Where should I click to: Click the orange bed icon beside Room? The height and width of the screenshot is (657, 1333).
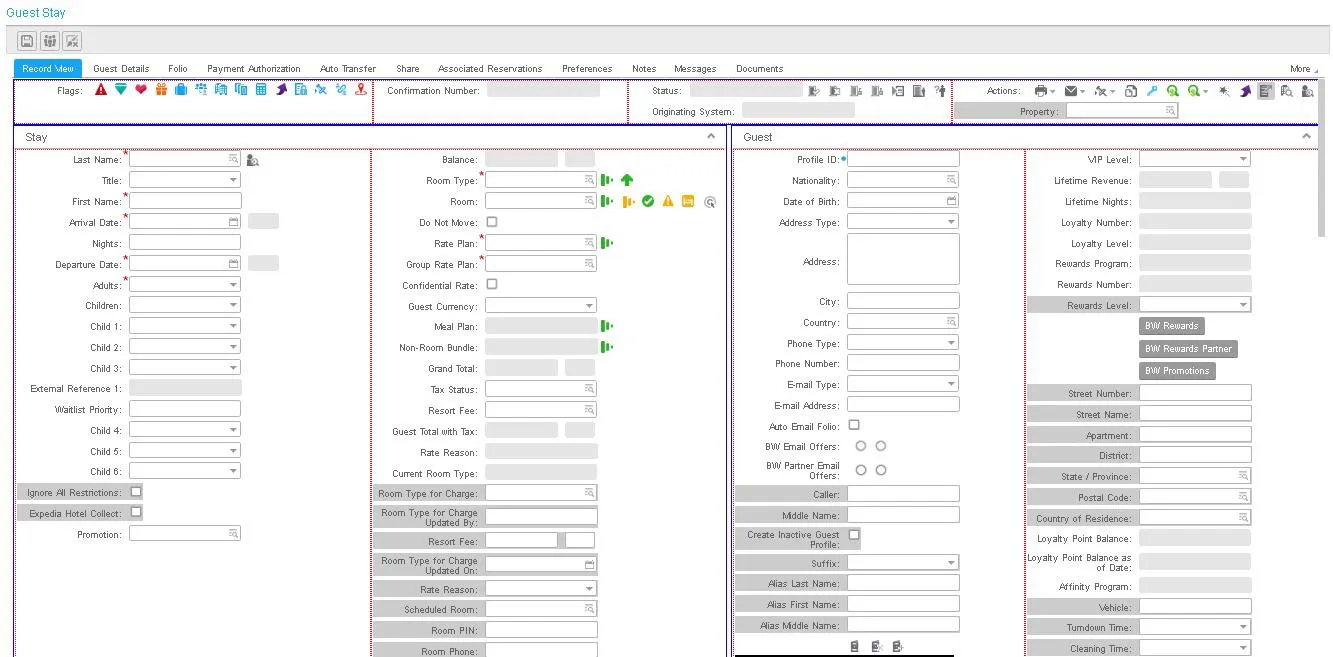tap(688, 201)
